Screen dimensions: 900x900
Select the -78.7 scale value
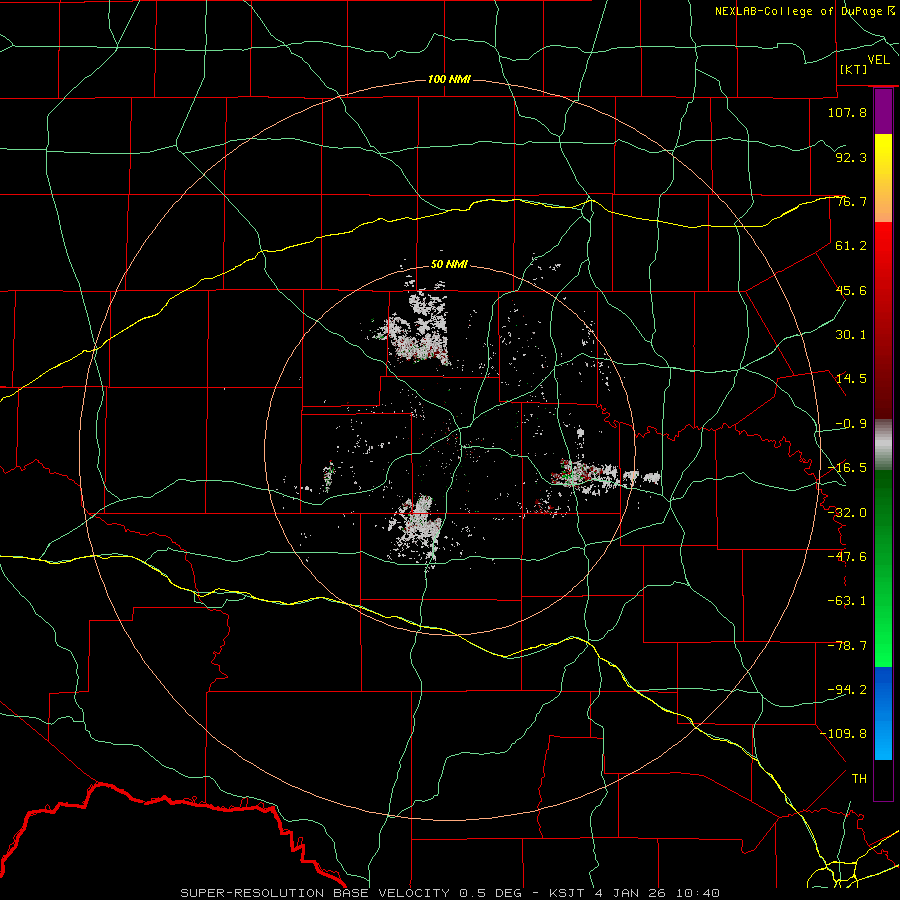point(847,646)
